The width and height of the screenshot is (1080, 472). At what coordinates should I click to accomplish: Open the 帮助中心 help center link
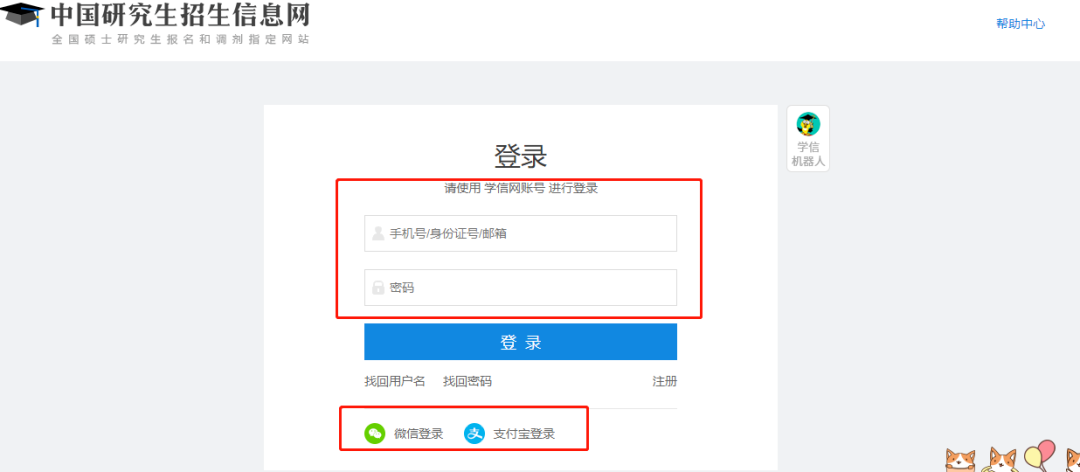coord(1020,24)
